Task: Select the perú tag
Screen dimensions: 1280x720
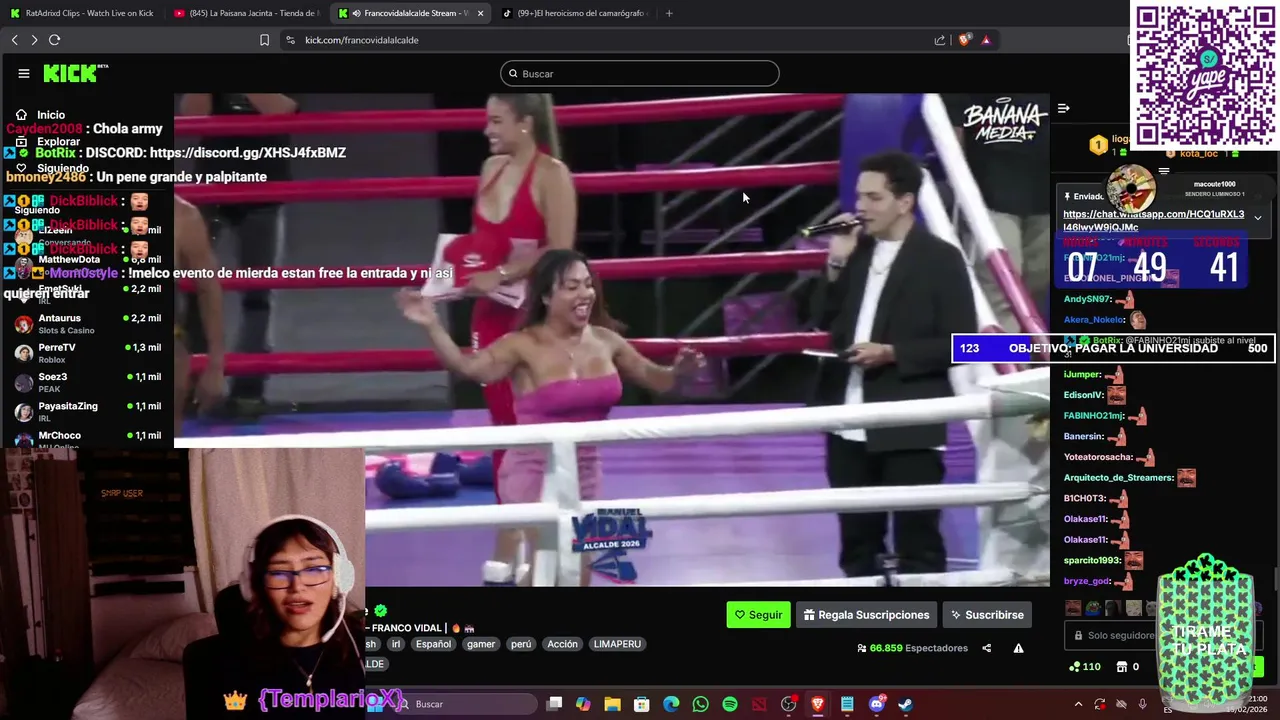Action: point(521,644)
